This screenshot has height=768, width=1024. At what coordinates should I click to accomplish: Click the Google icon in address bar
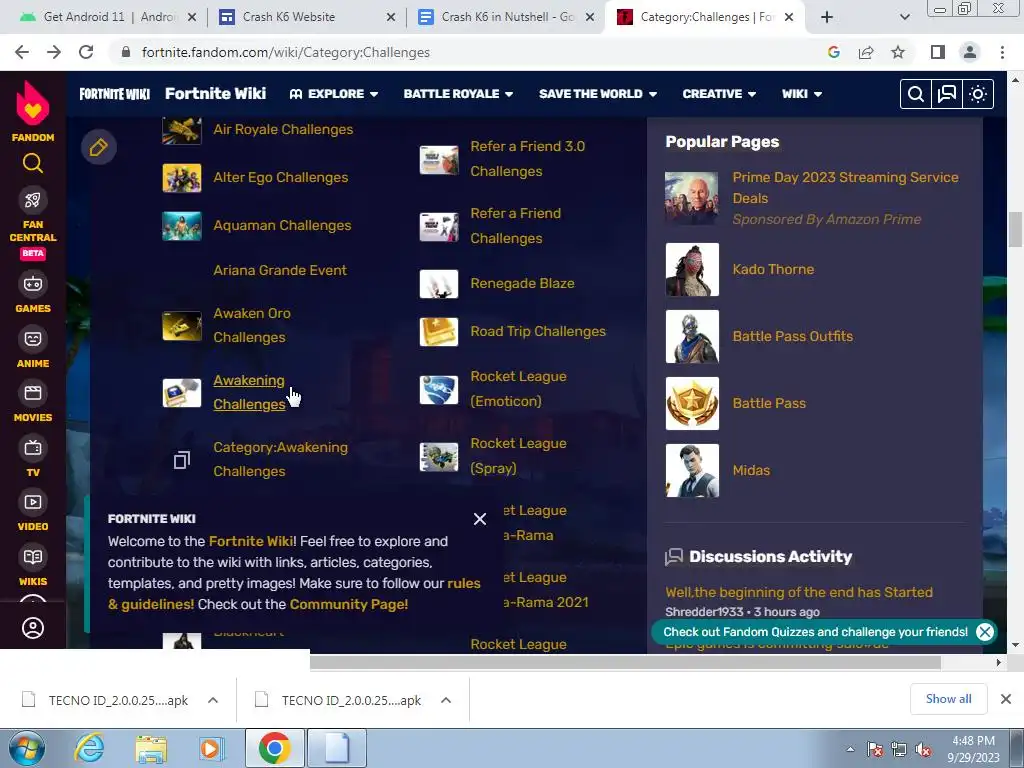[833, 52]
